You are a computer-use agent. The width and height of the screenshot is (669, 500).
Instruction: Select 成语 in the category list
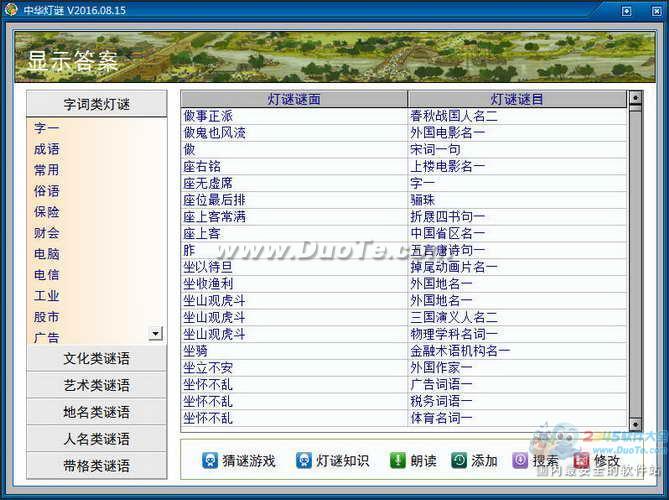pos(47,149)
